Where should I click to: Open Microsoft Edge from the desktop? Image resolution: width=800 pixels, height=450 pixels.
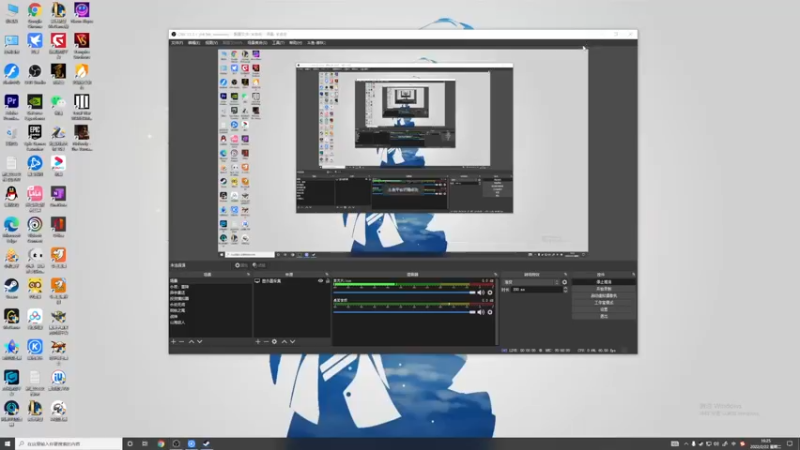coord(11,229)
